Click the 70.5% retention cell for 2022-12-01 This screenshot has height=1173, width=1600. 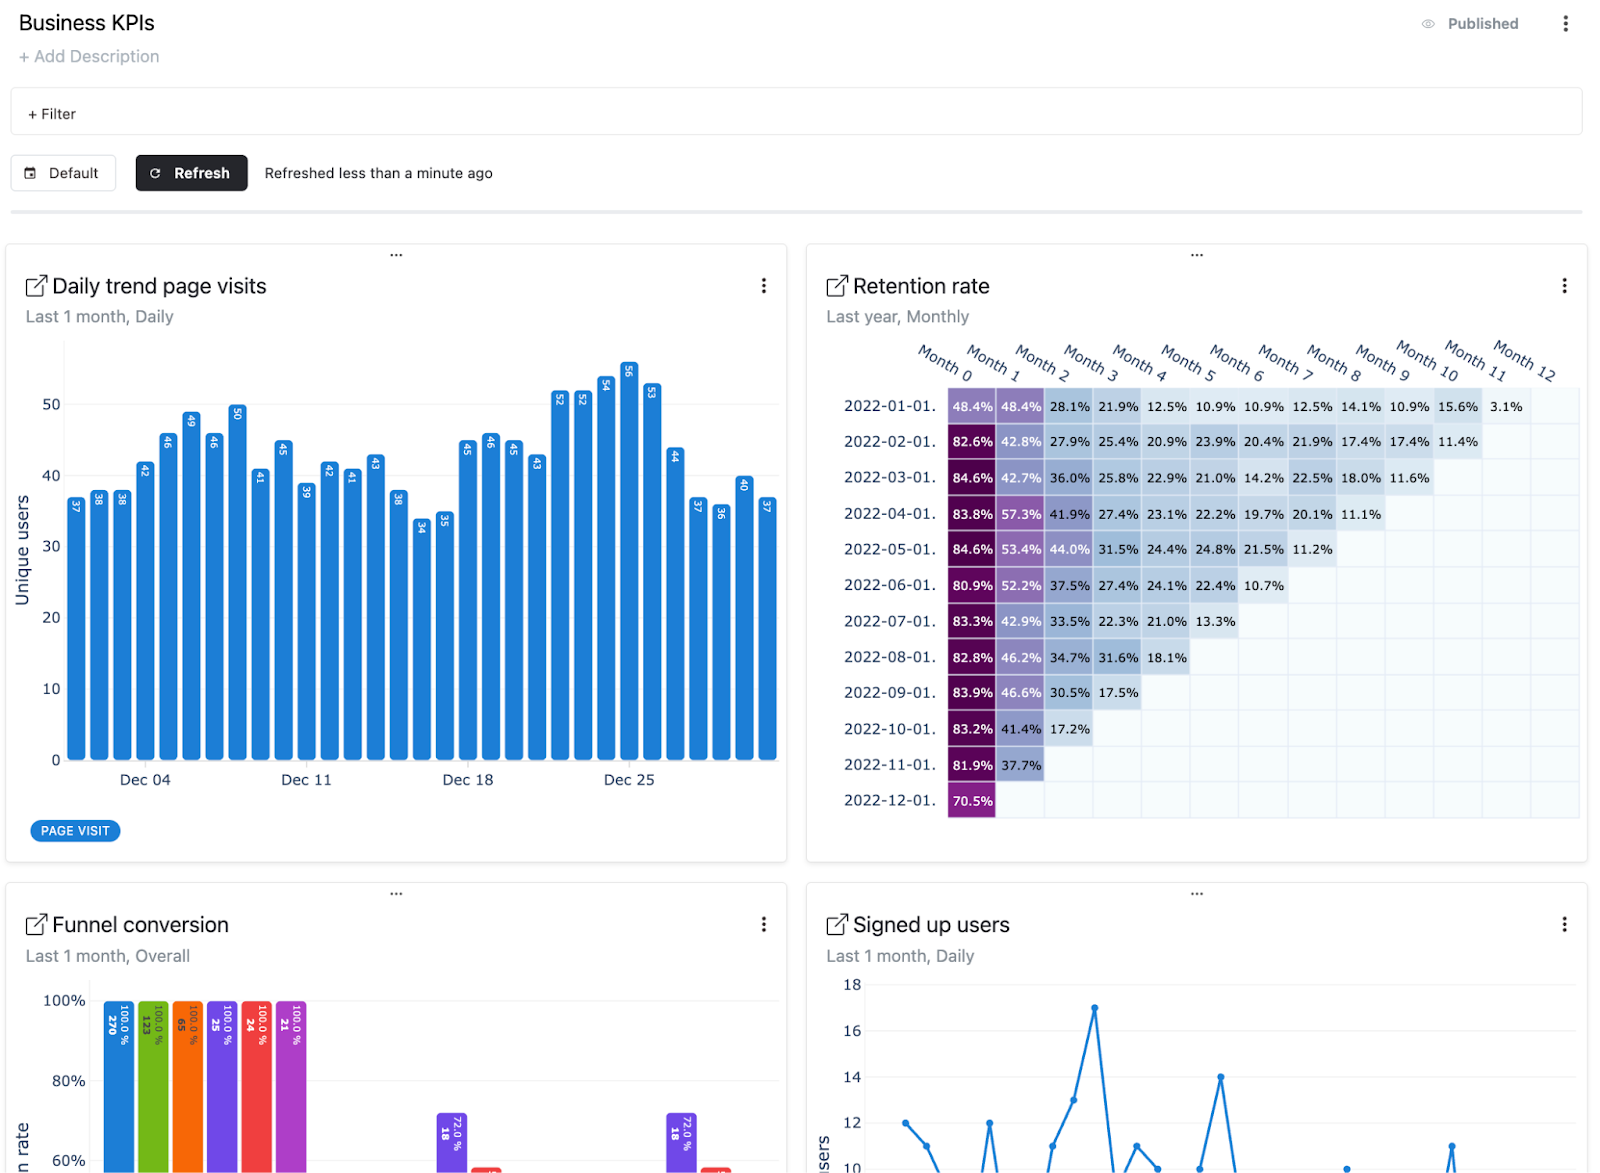pyautogui.click(x=971, y=801)
